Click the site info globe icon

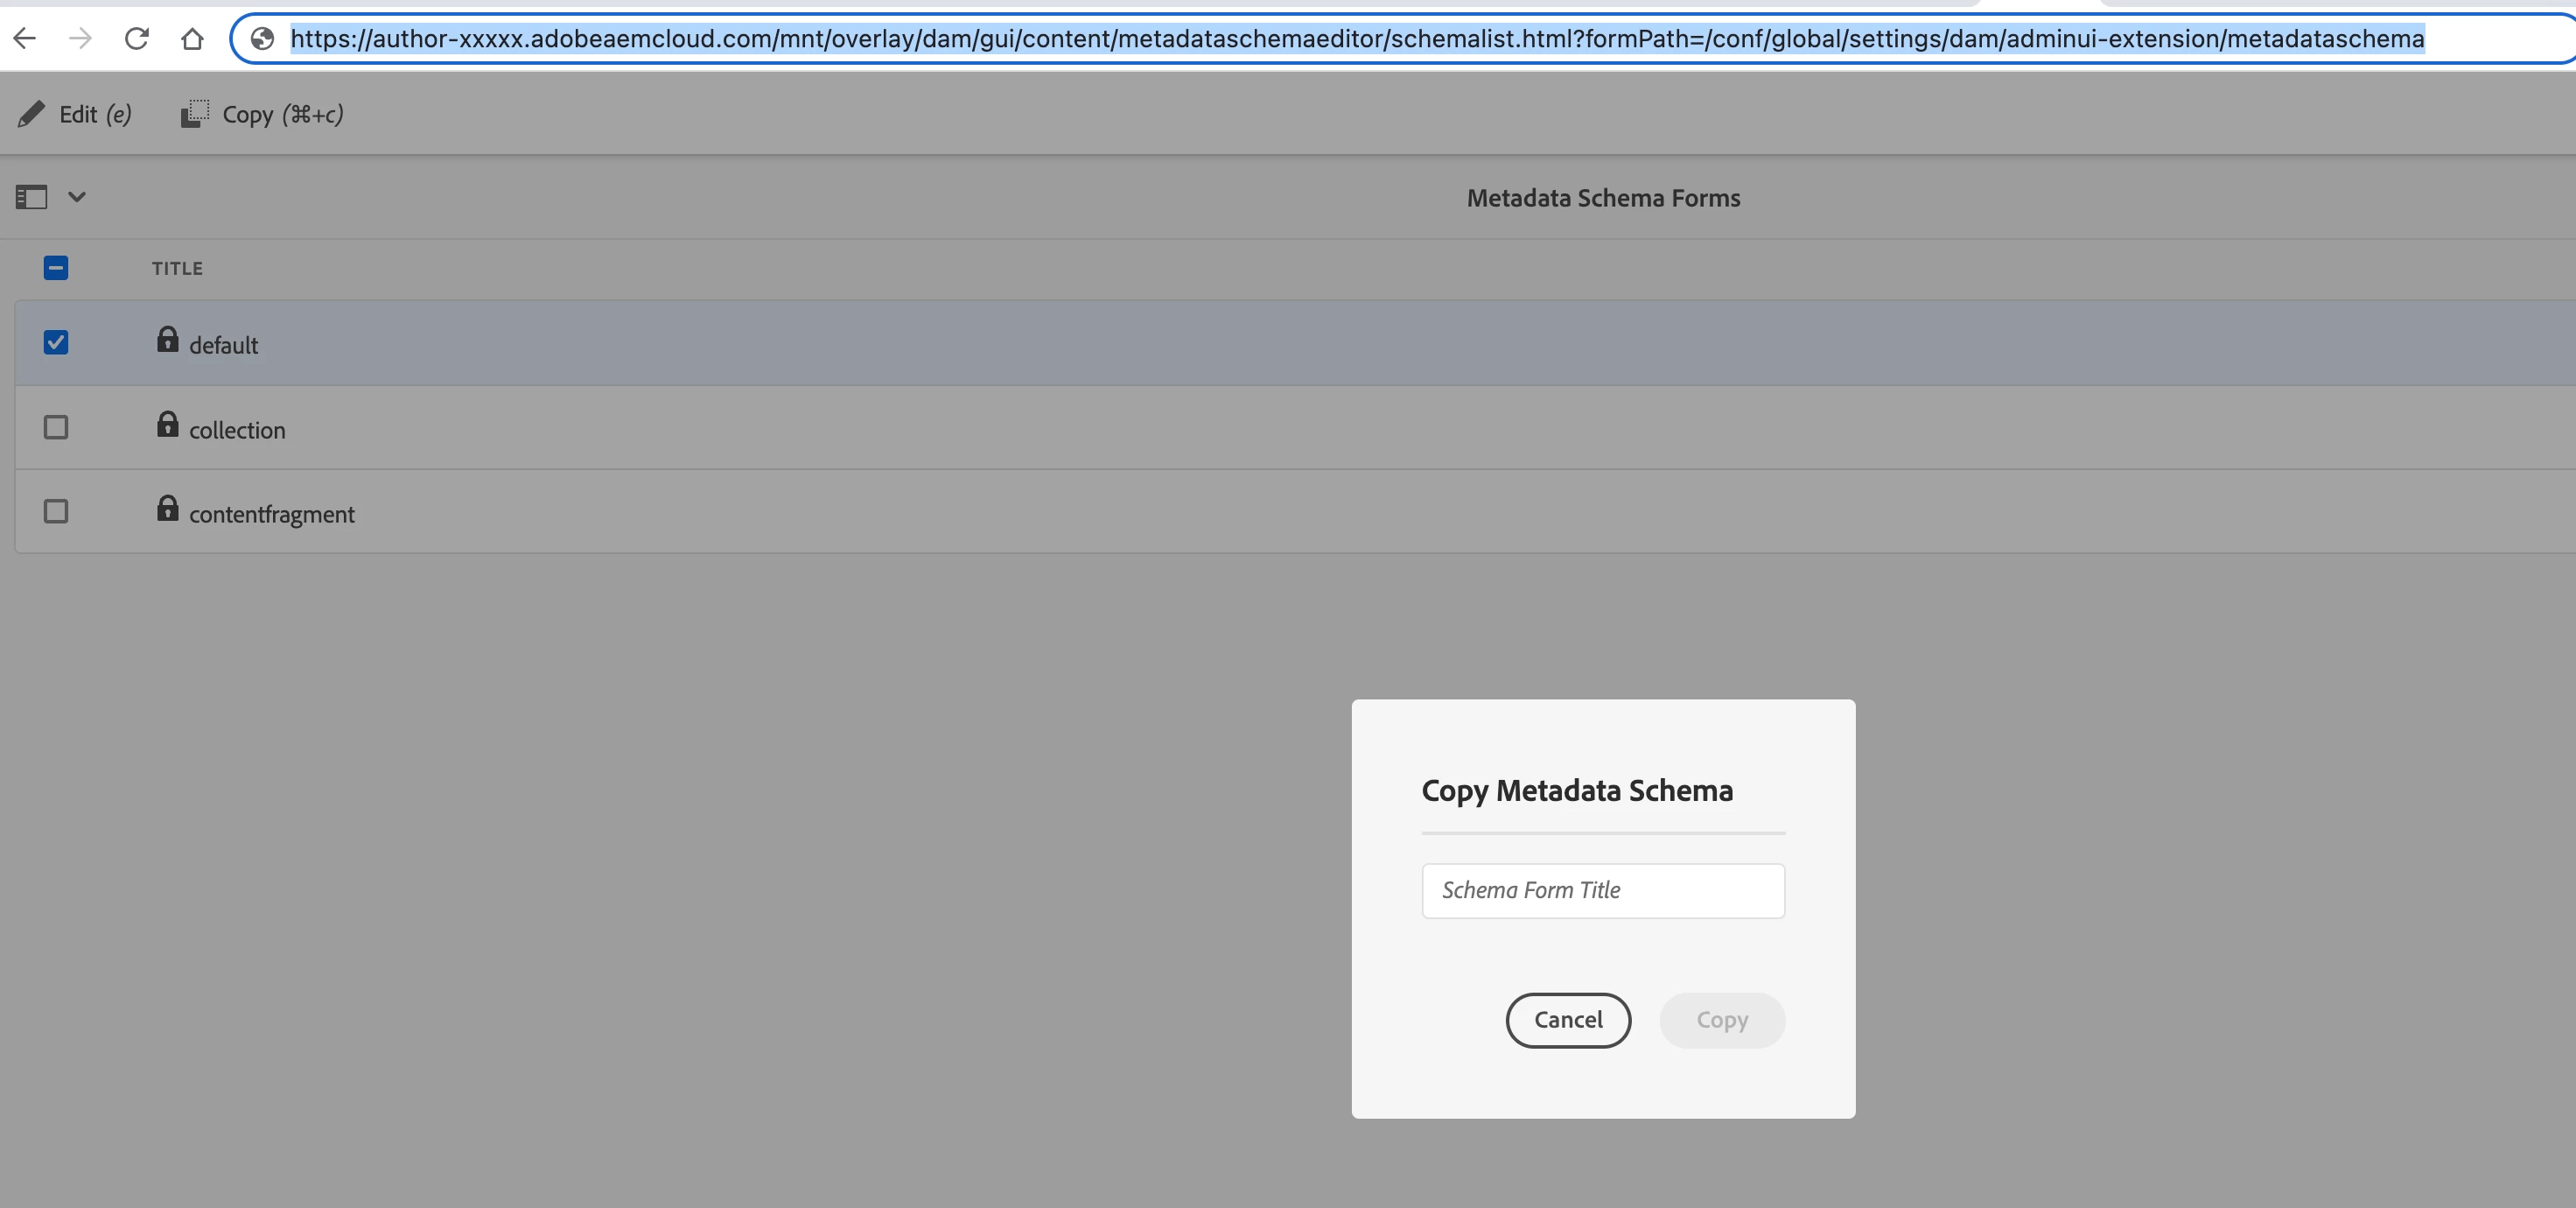[262, 39]
